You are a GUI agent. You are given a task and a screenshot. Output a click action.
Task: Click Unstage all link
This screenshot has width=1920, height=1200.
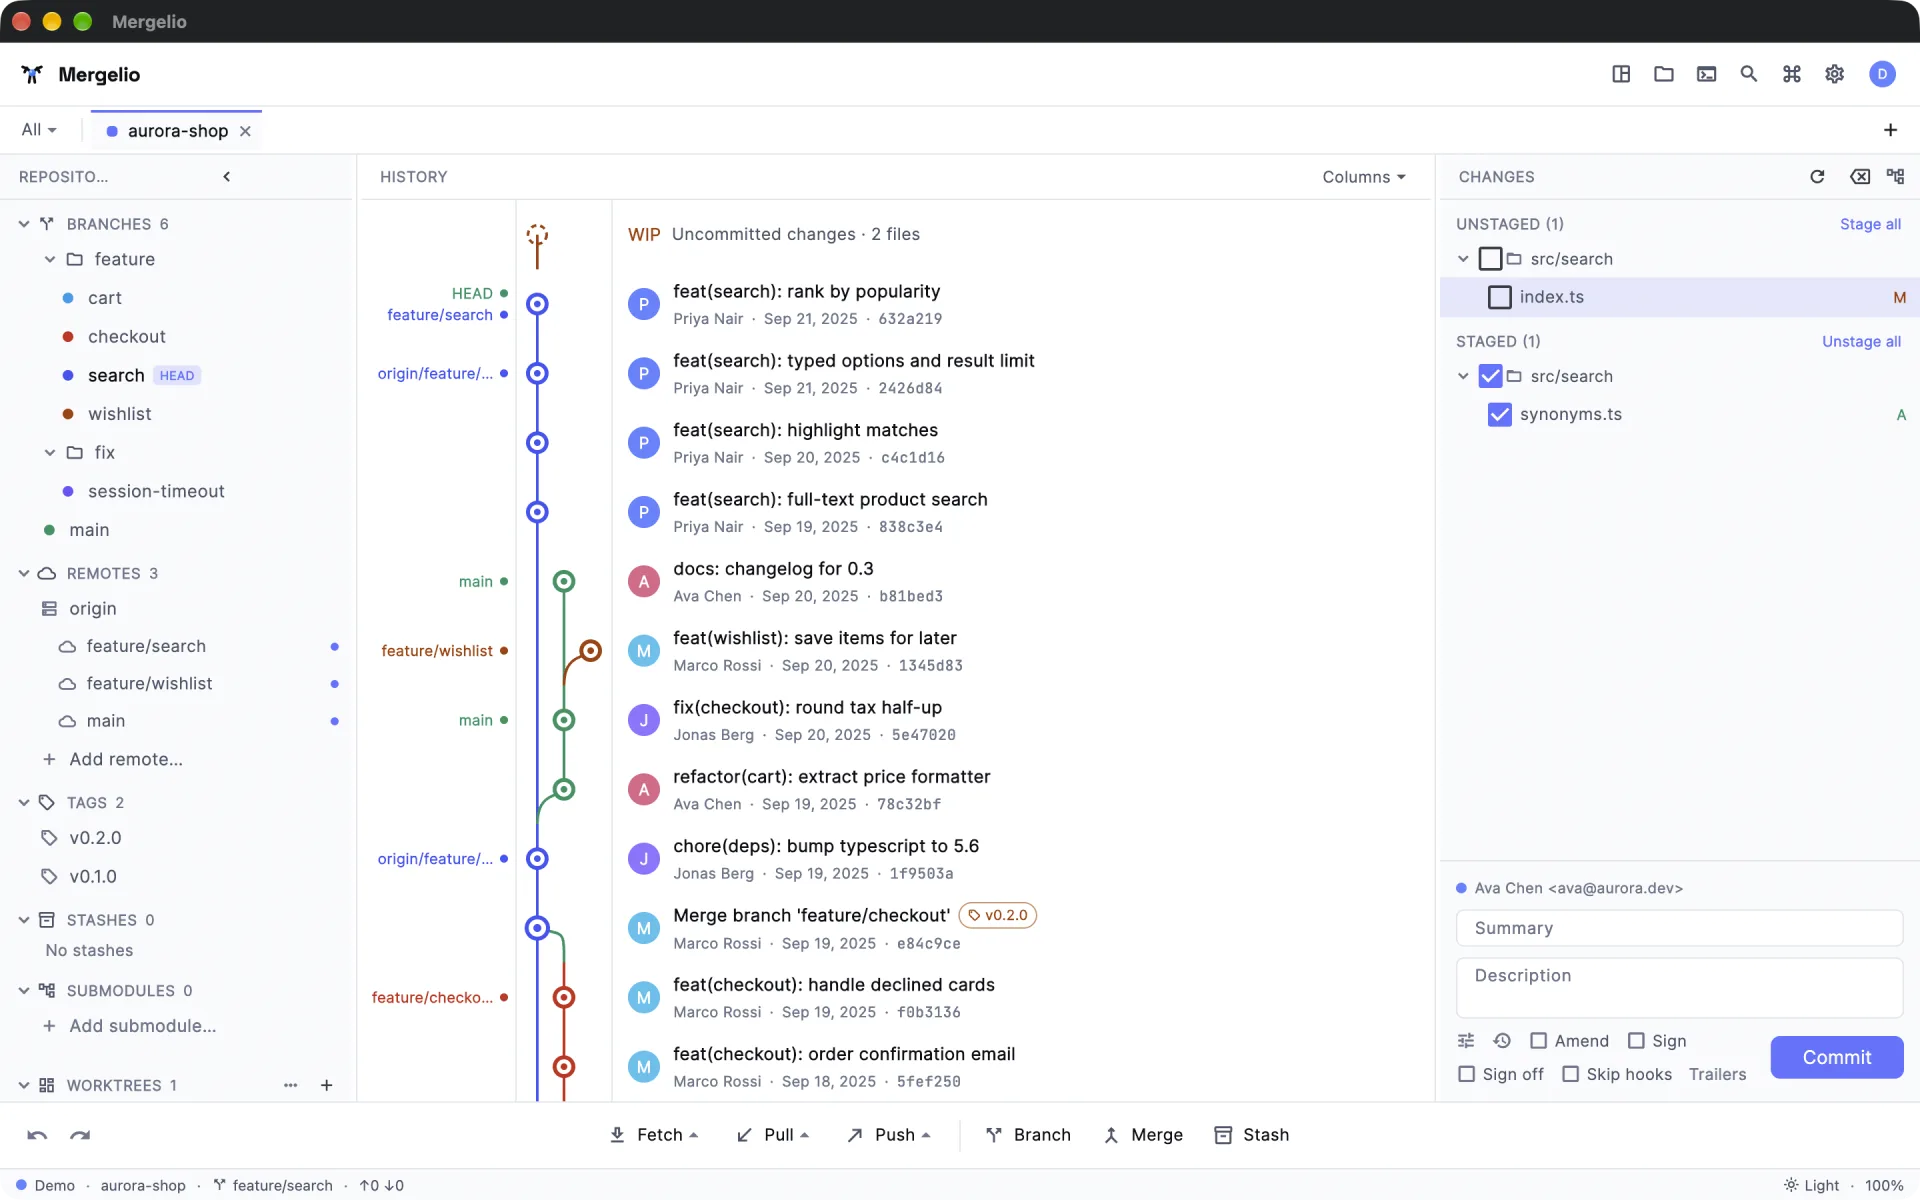pos(1861,342)
